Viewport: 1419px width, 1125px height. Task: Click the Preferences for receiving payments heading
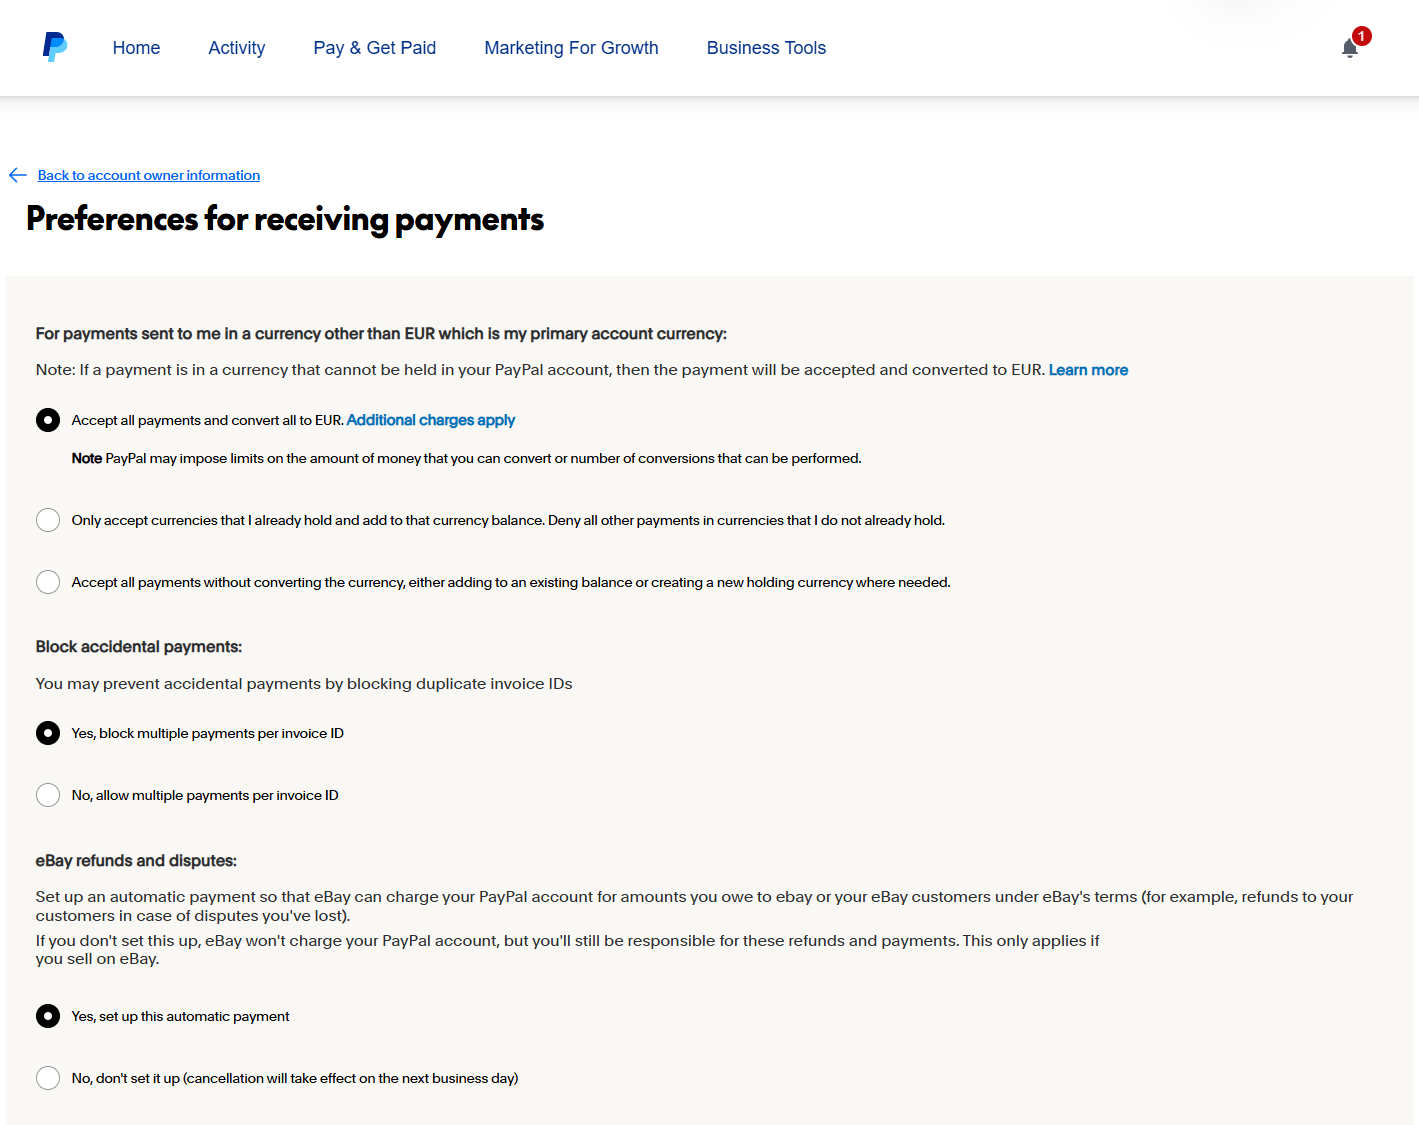tap(285, 219)
